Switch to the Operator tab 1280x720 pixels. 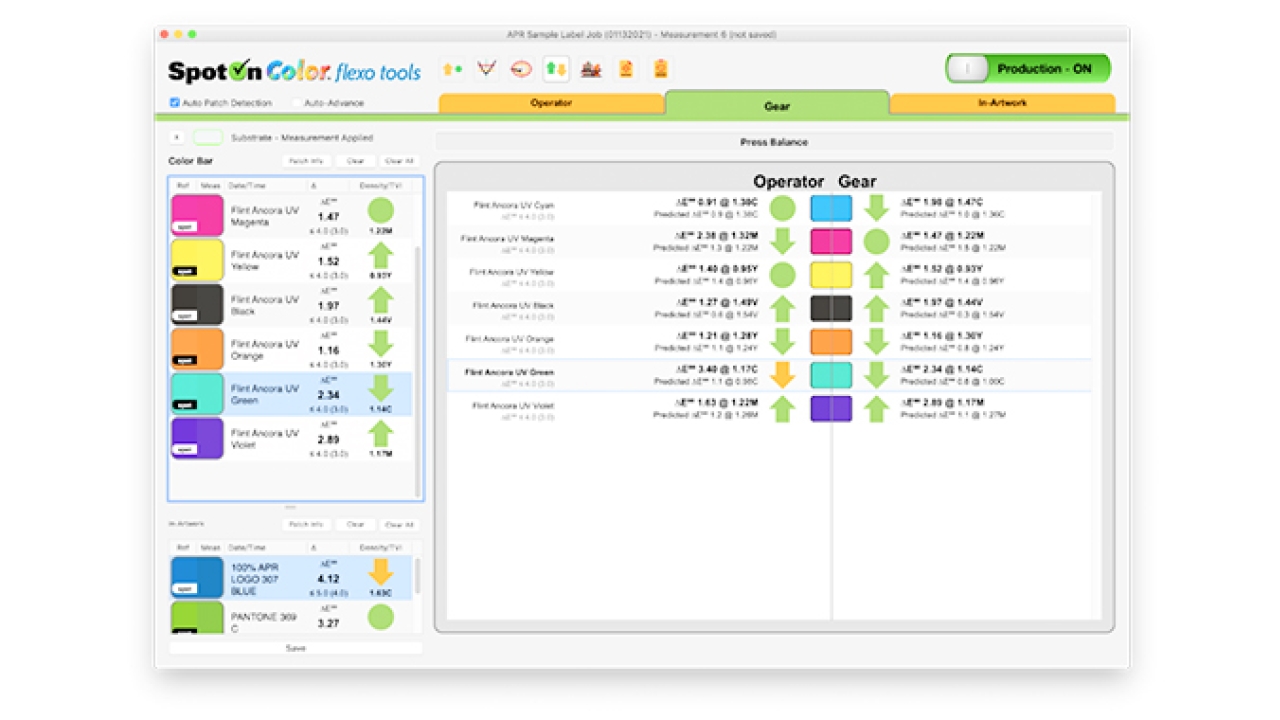click(x=551, y=103)
